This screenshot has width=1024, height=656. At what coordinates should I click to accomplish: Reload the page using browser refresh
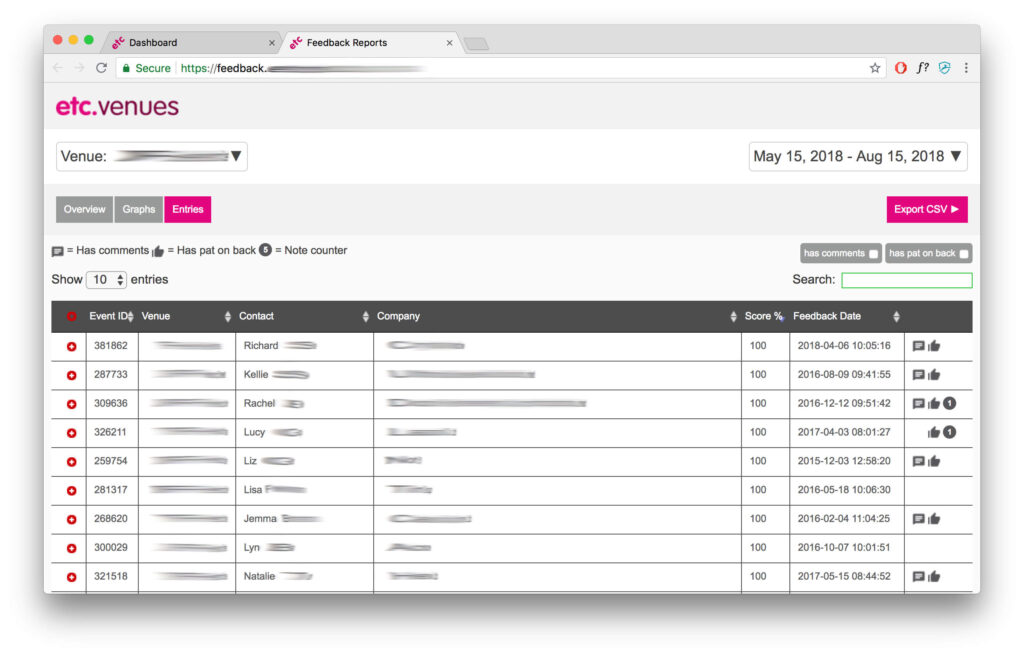pyautogui.click(x=101, y=68)
